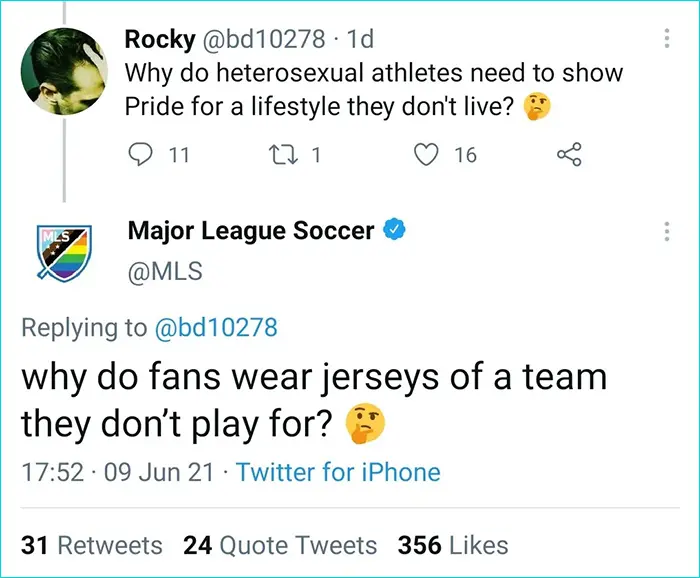
Task: View the 356 Likes list
Action: [453, 545]
